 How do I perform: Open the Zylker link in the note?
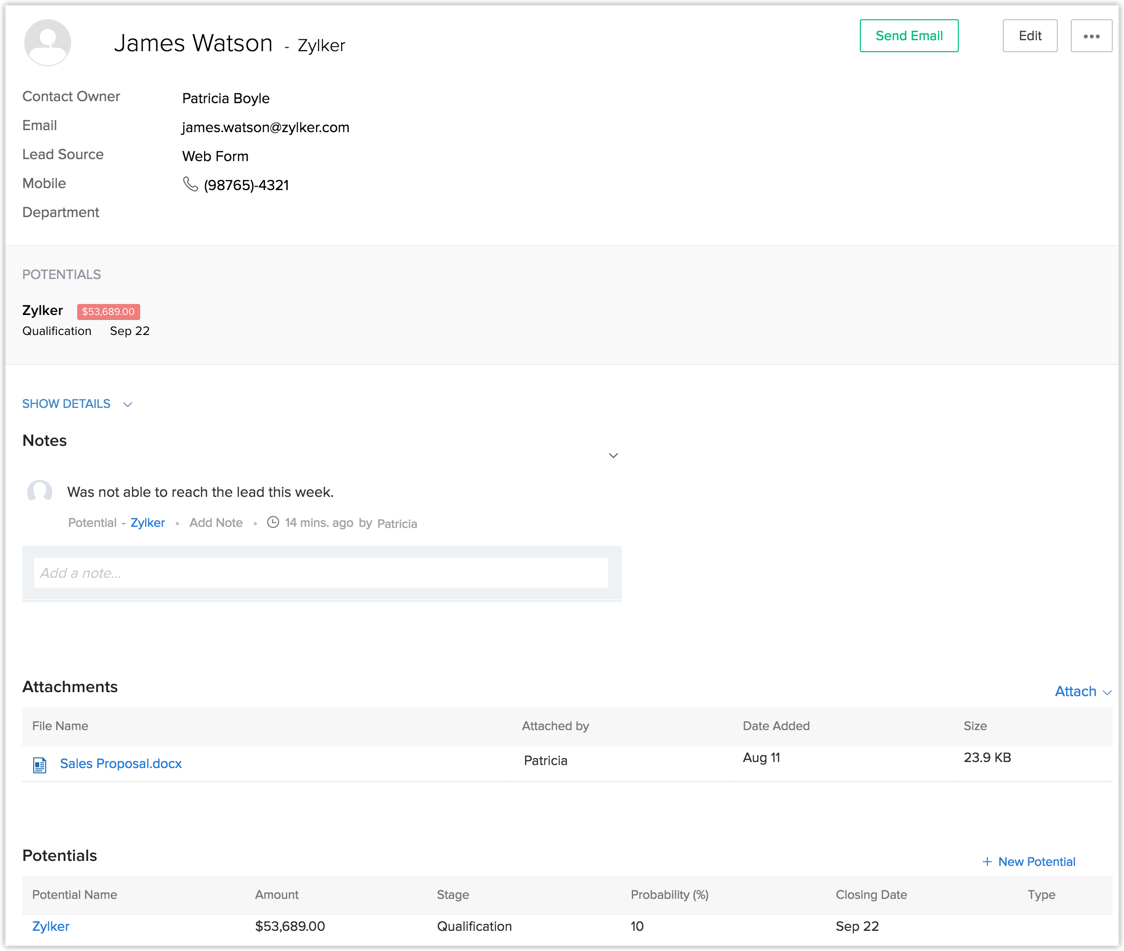[x=147, y=523]
